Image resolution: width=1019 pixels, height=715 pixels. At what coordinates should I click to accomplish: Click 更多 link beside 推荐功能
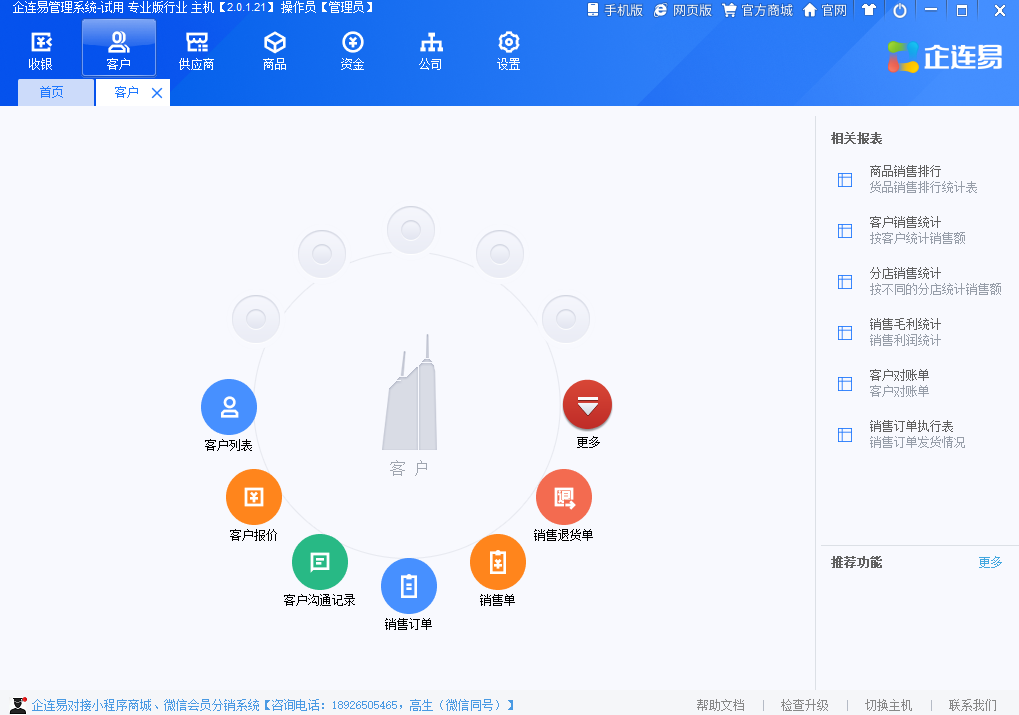[990, 562]
